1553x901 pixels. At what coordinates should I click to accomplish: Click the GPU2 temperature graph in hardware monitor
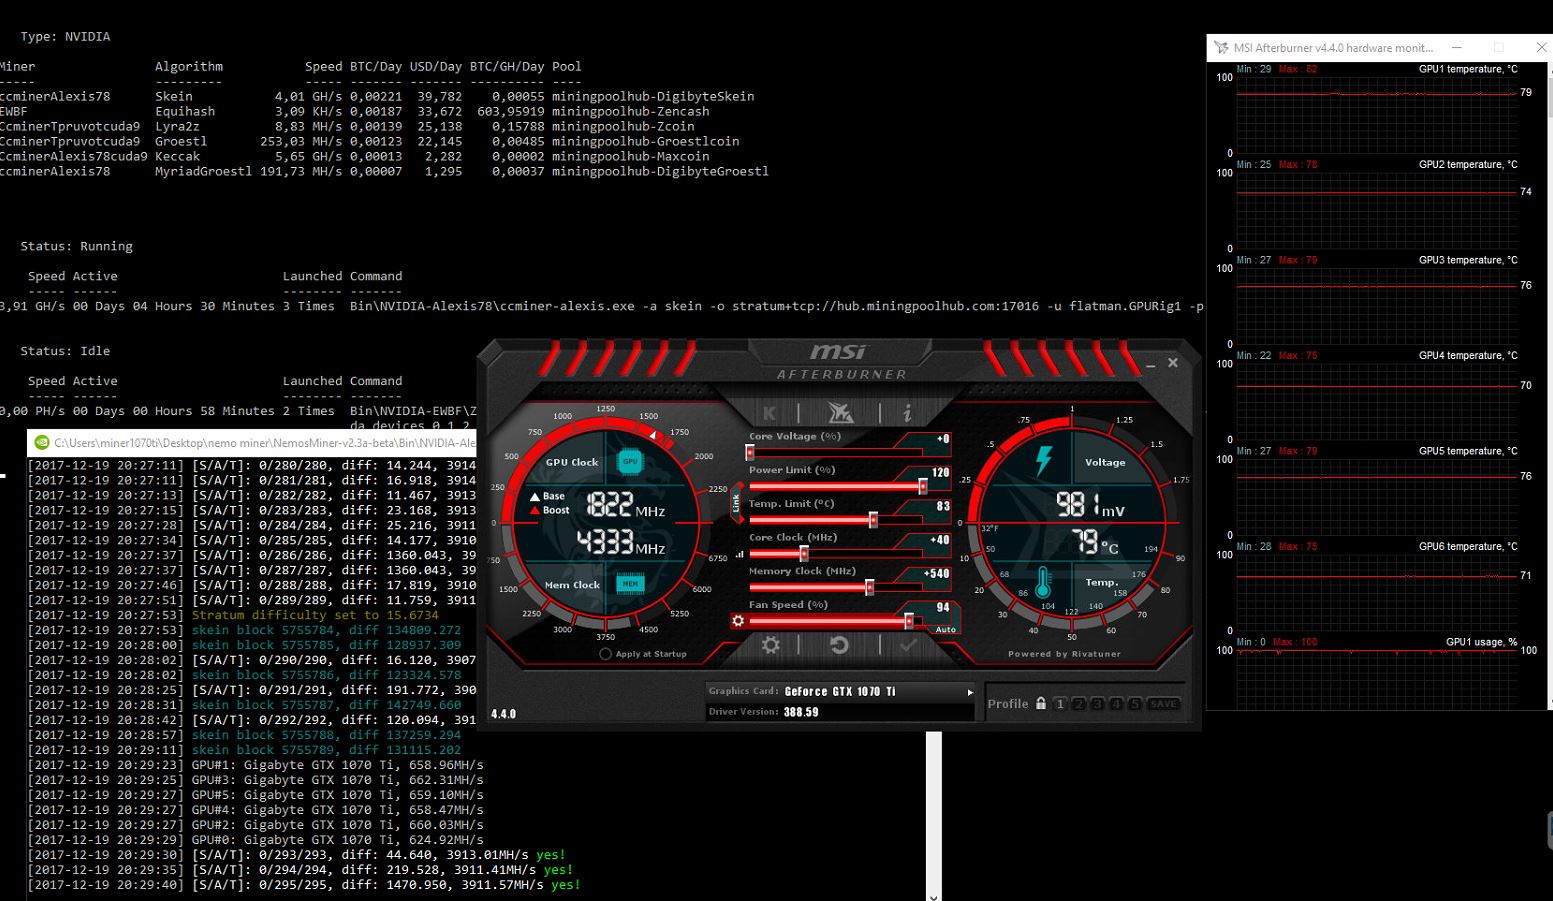tap(1377, 210)
